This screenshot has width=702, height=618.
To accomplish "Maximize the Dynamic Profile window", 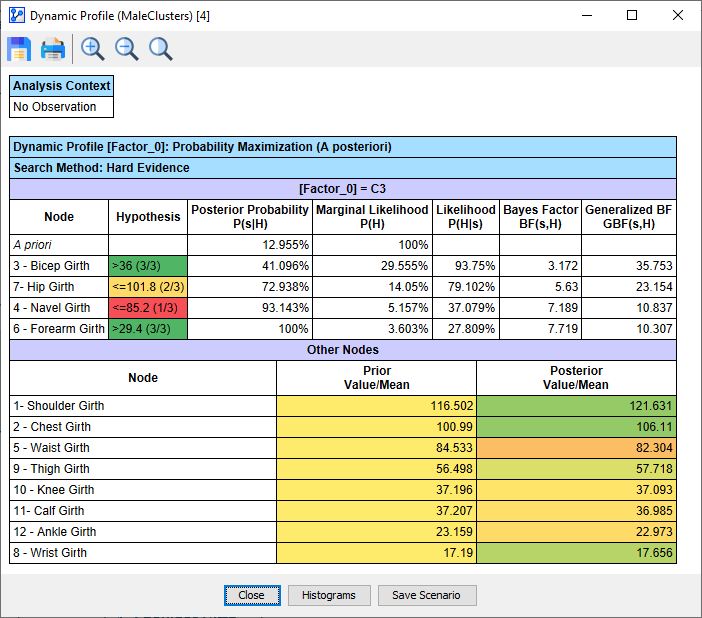I will pos(632,16).
